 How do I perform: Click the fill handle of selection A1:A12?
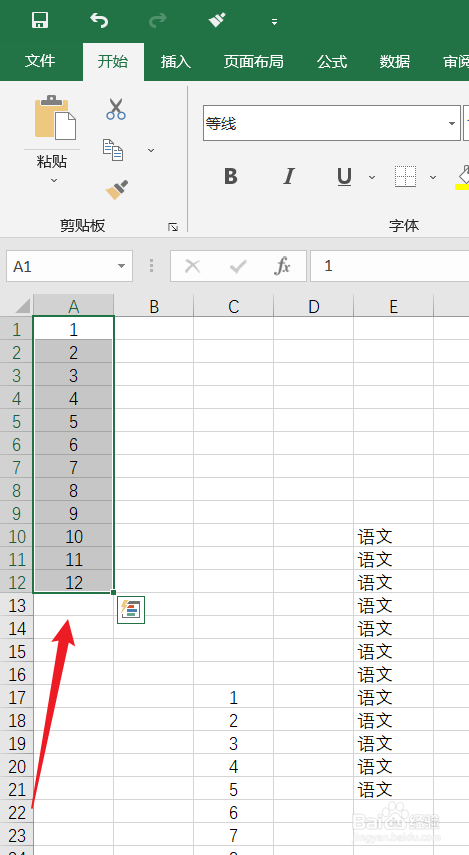[113, 592]
